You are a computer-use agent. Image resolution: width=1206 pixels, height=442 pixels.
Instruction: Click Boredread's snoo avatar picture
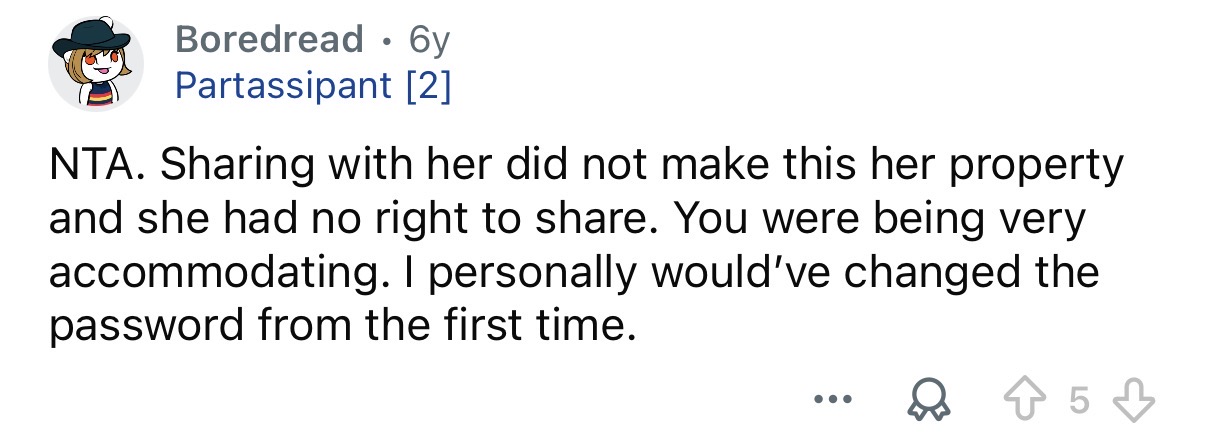point(96,65)
